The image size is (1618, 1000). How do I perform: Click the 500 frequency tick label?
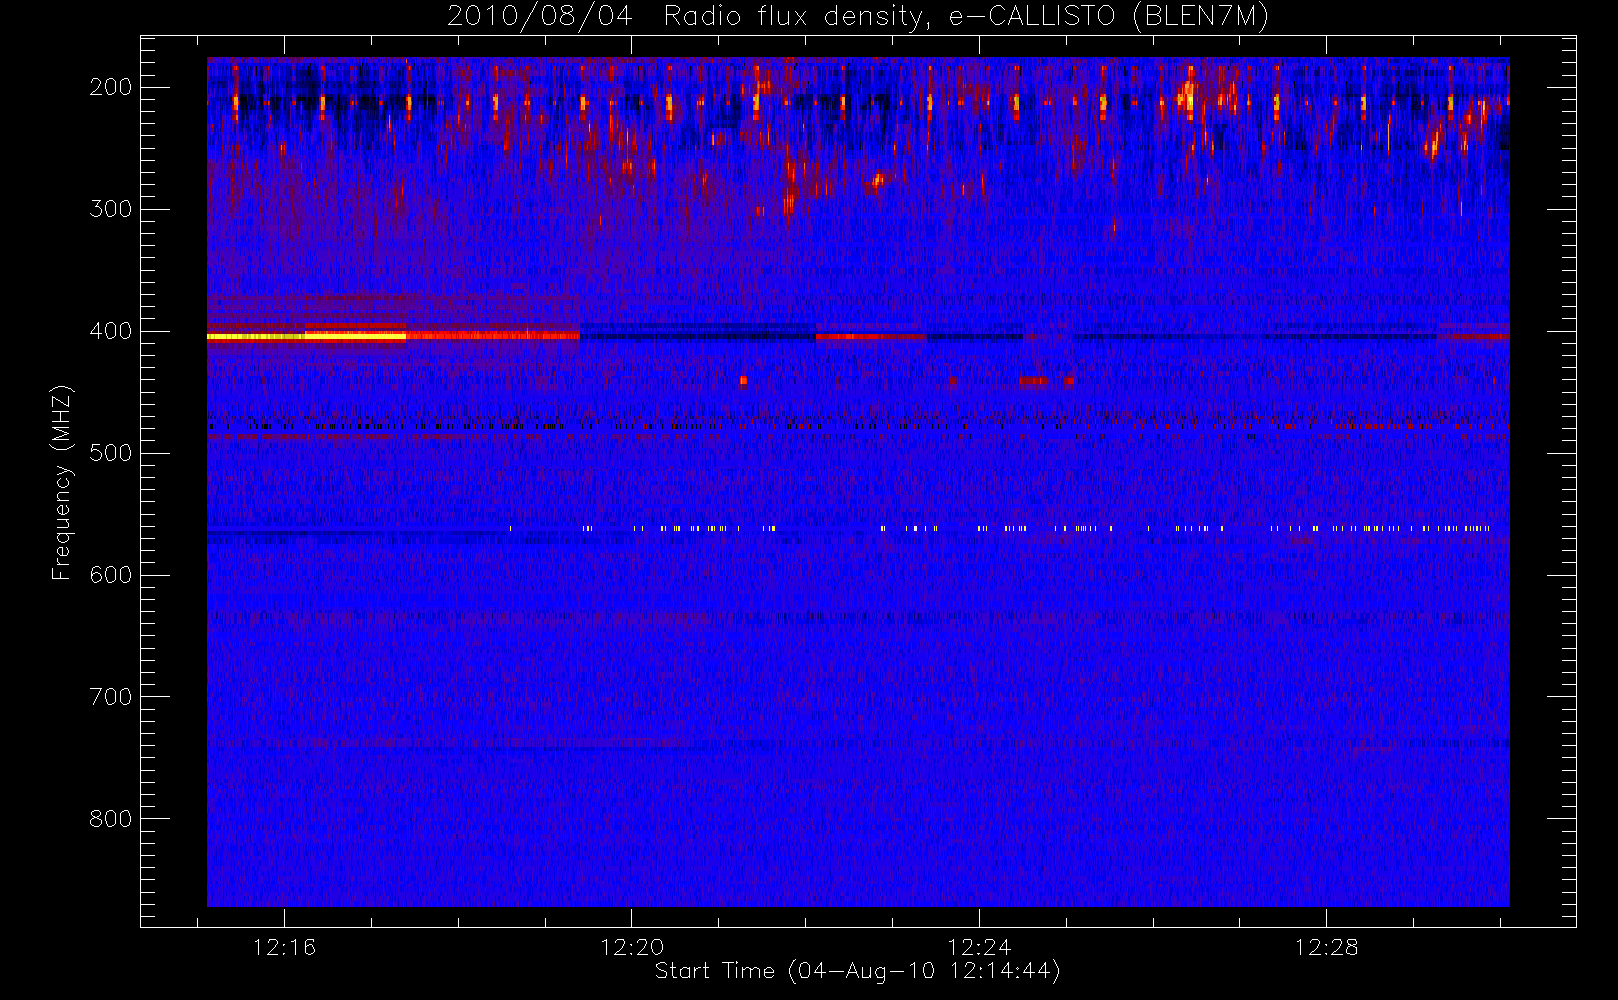(111, 453)
